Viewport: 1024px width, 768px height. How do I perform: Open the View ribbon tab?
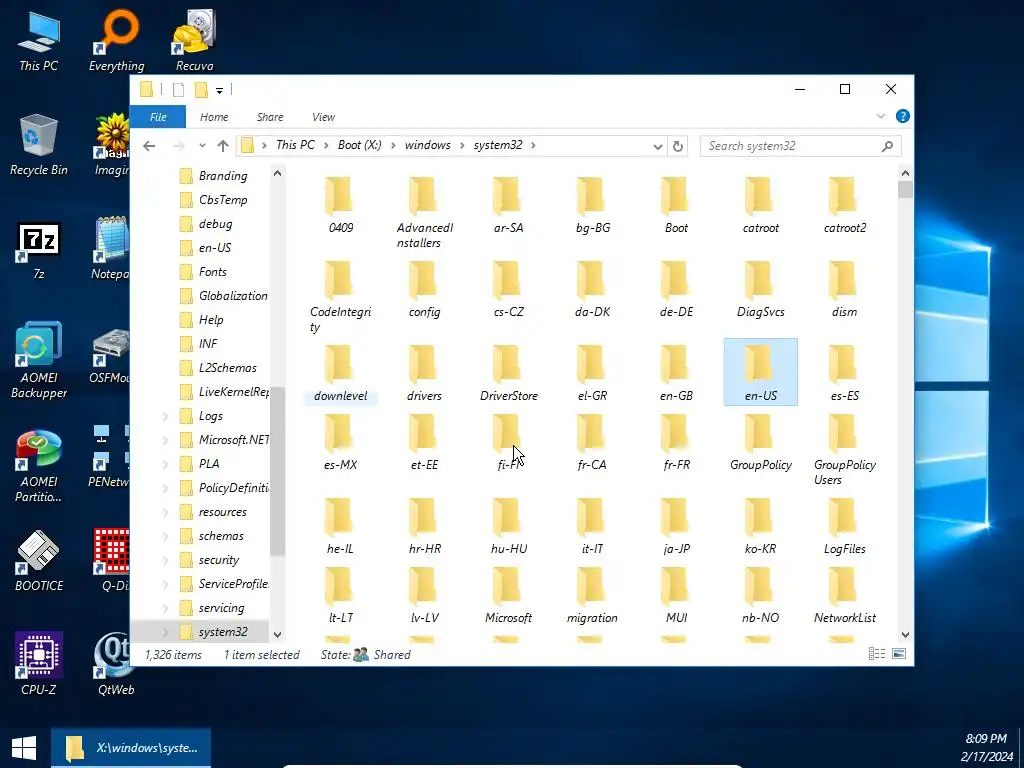point(323,117)
